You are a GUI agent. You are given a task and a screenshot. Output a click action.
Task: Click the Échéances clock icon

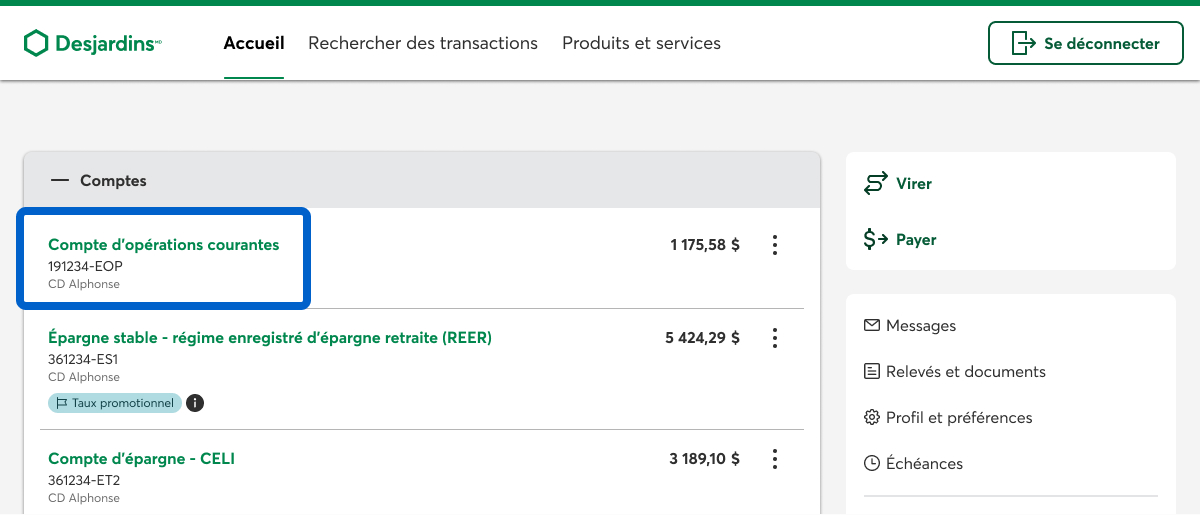coord(872,464)
